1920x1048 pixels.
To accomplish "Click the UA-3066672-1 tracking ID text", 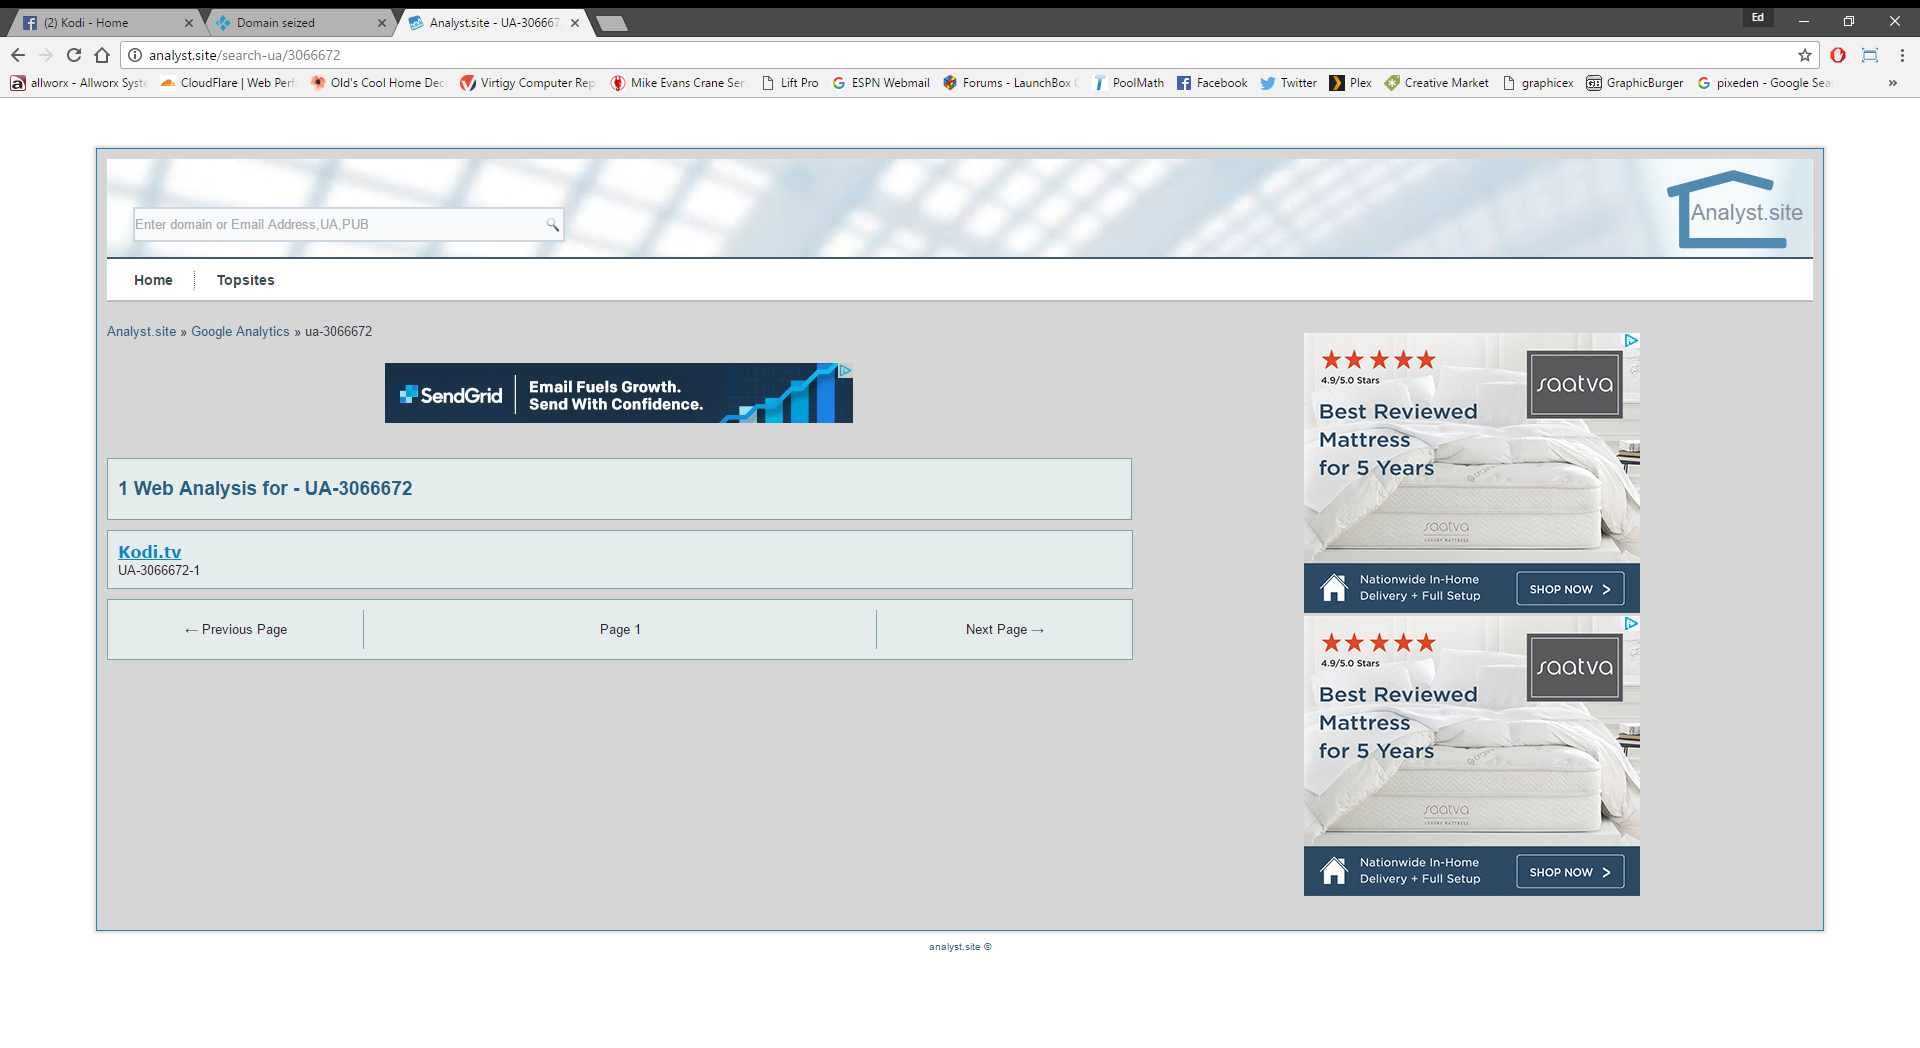I will (x=159, y=571).
